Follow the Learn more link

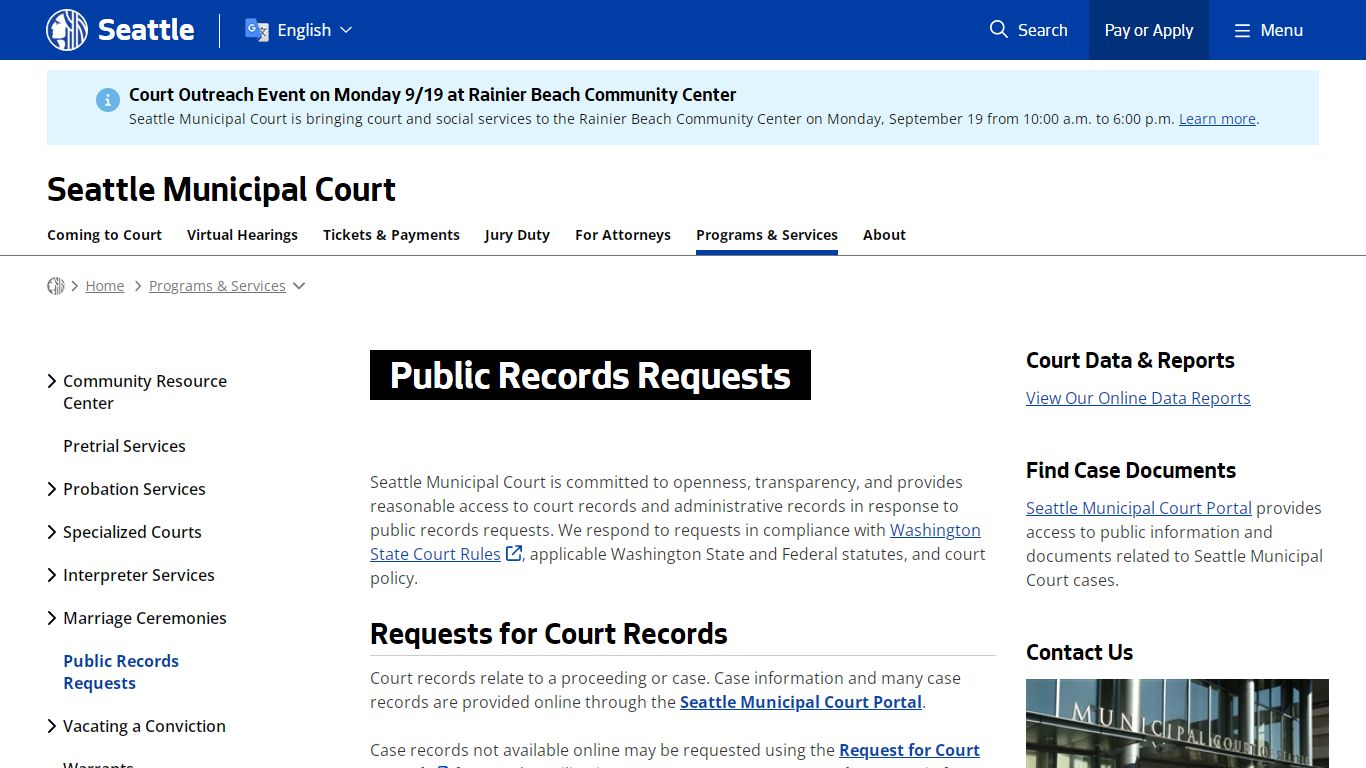pyautogui.click(x=1217, y=119)
